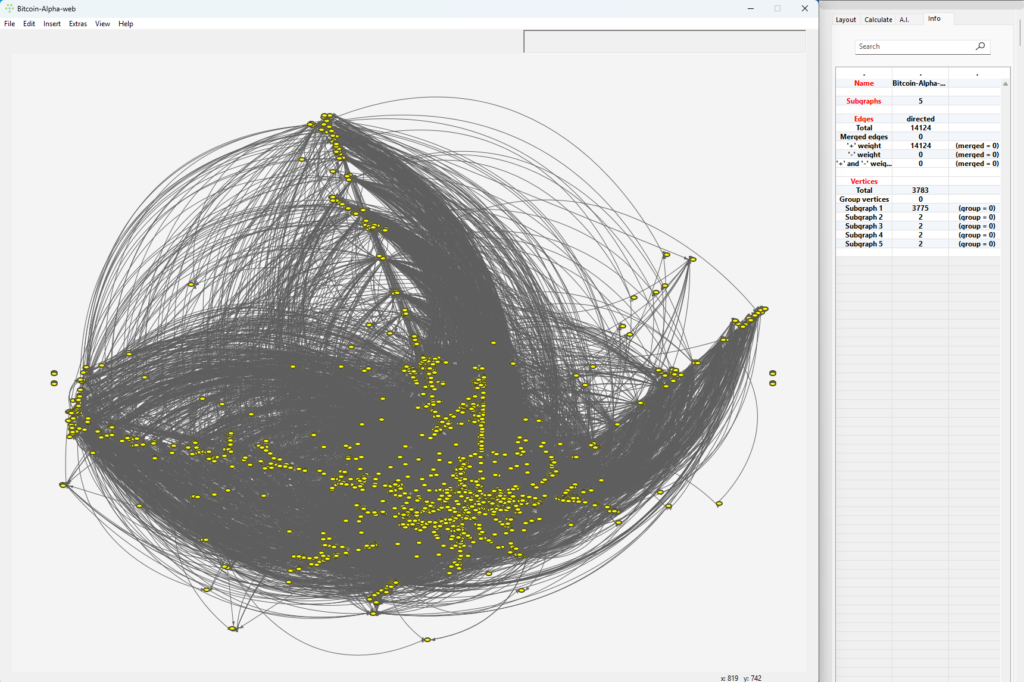Click the red Edges heading in the table
Image resolution: width=1024 pixels, height=682 pixels.
point(864,119)
